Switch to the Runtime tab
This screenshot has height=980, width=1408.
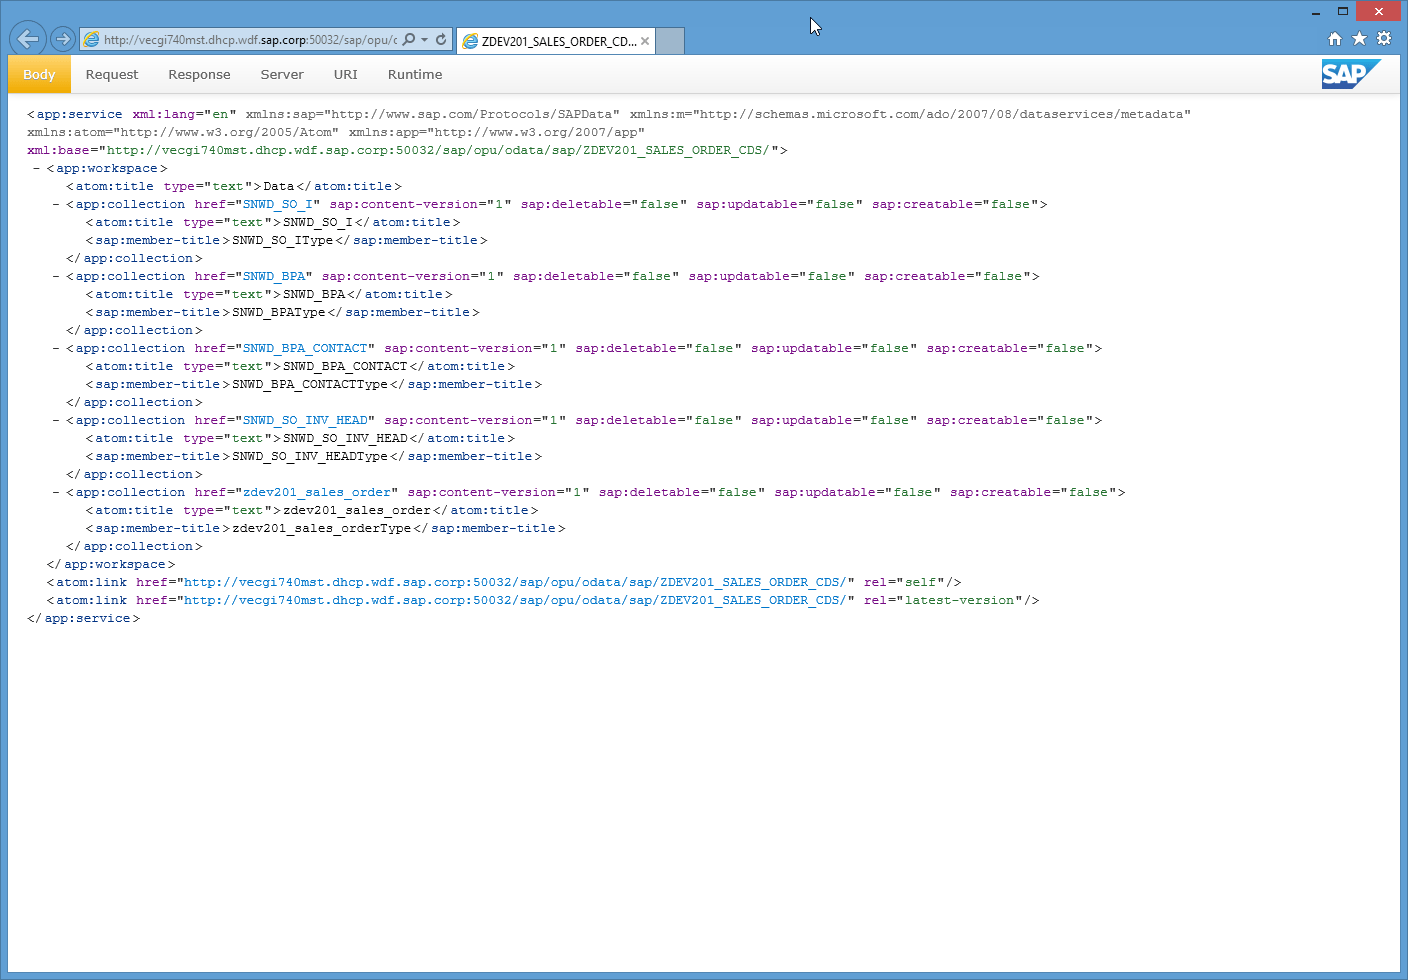coord(415,74)
